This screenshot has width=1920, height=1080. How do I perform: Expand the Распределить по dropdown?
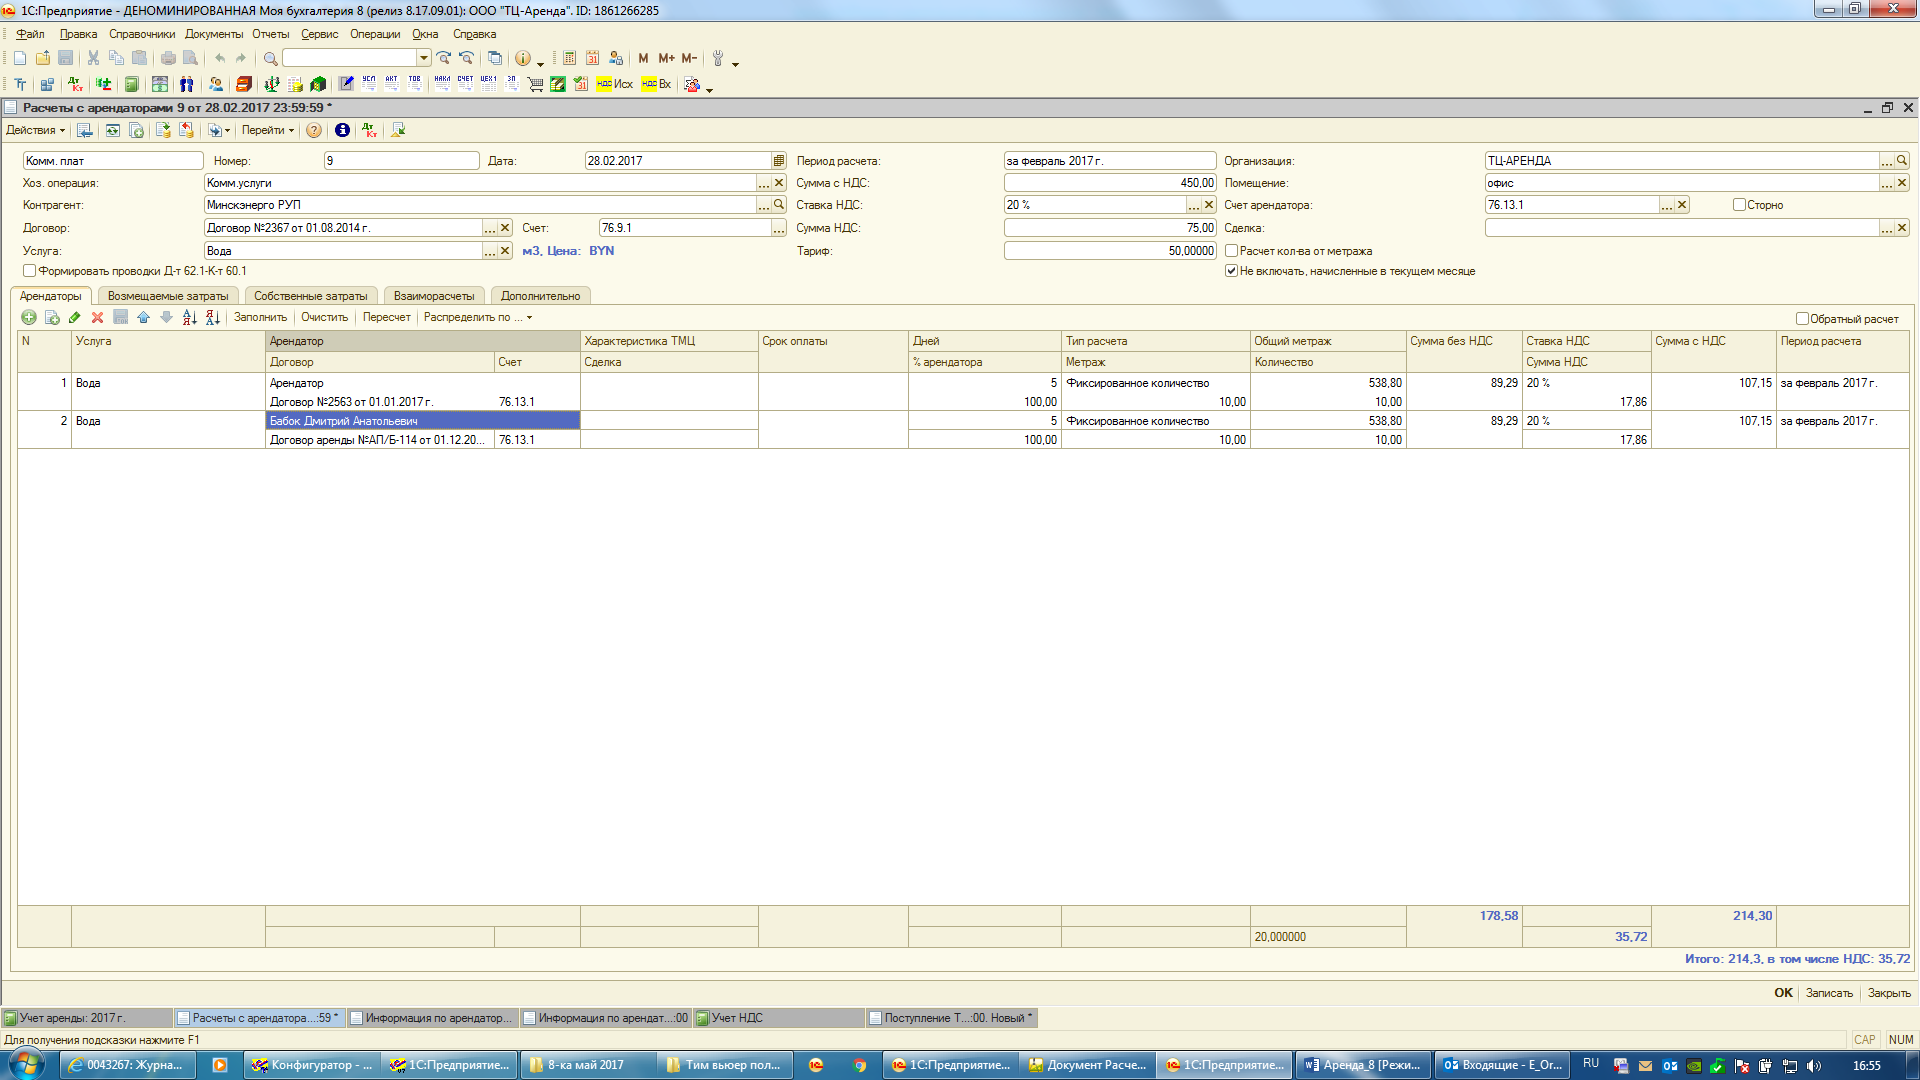(477, 317)
